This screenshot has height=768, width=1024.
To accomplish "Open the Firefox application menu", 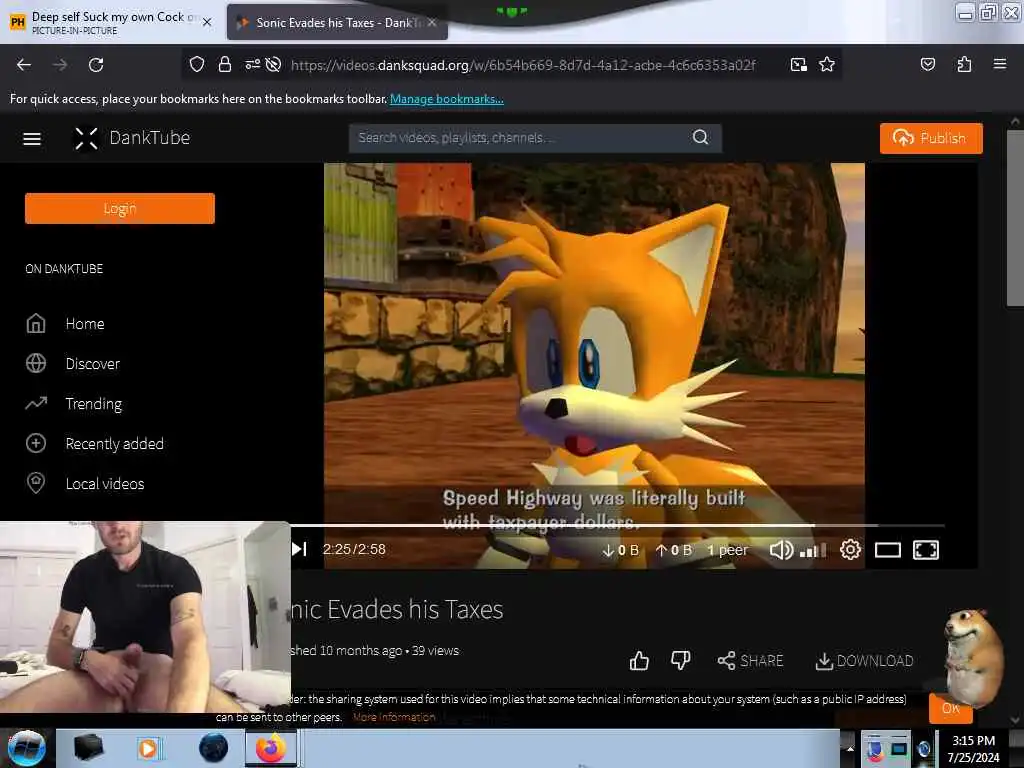I will point(999,65).
